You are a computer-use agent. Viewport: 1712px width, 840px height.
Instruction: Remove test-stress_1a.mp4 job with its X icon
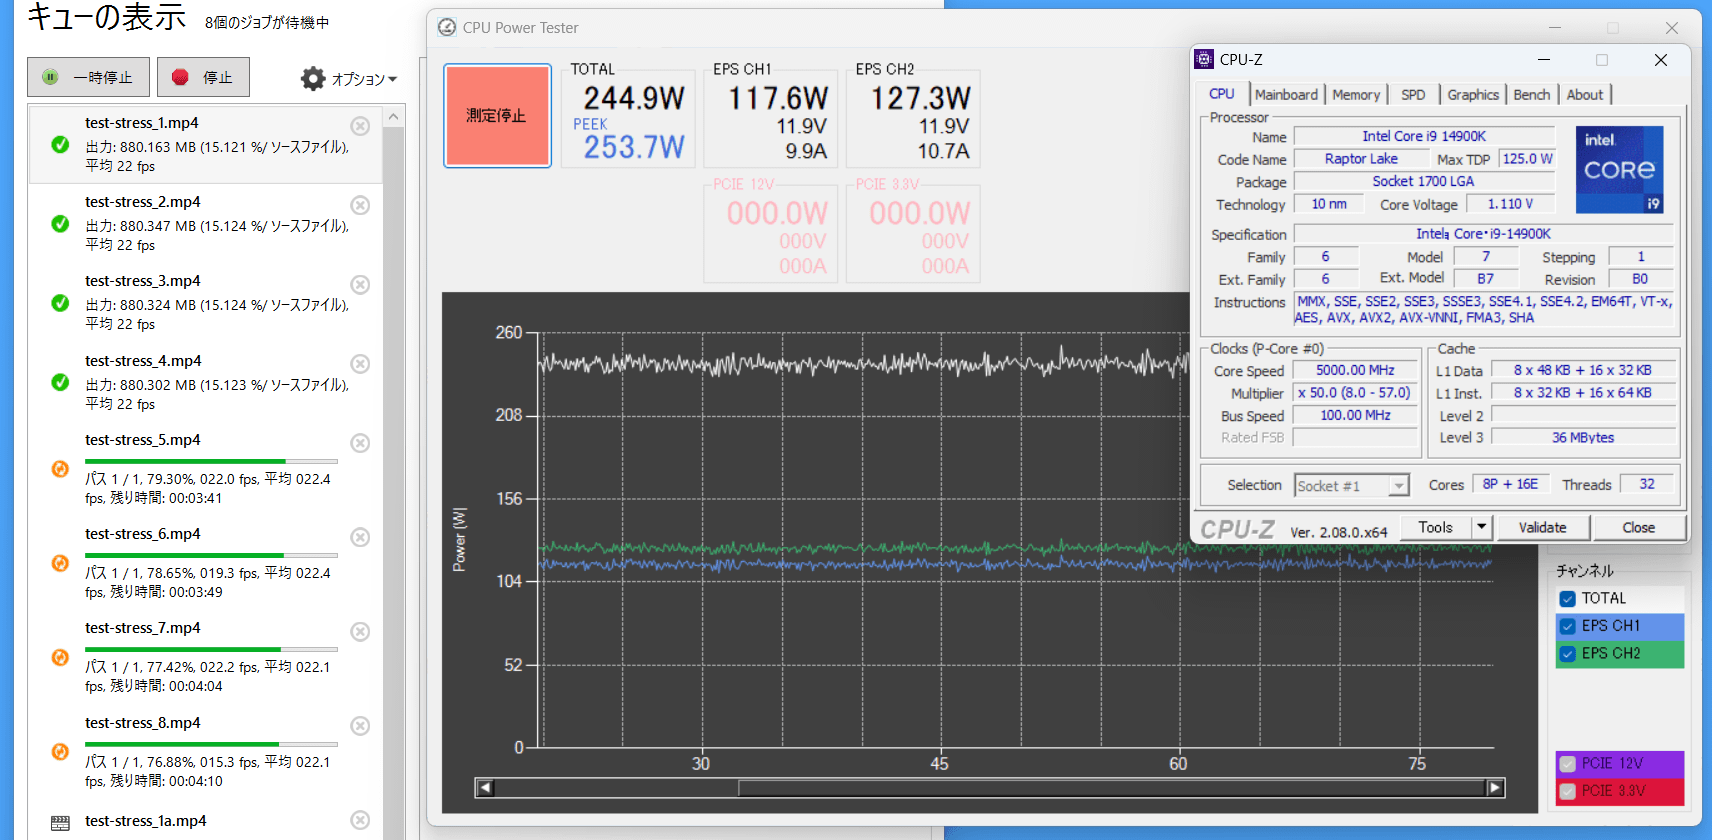tap(360, 820)
